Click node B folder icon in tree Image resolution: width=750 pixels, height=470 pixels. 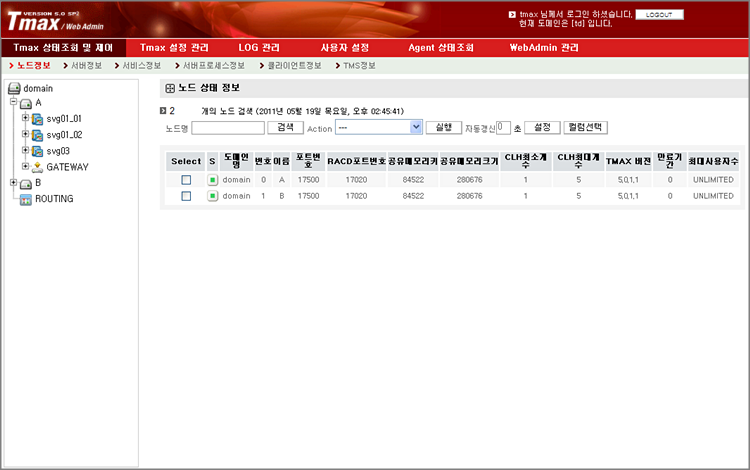point(26,184)
